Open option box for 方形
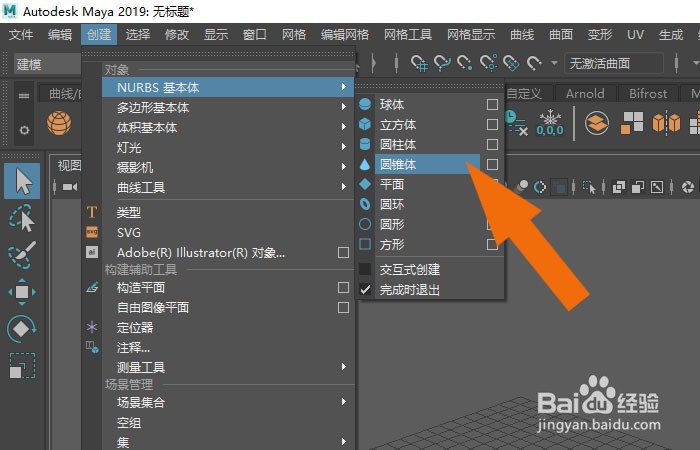 [492, 244]
